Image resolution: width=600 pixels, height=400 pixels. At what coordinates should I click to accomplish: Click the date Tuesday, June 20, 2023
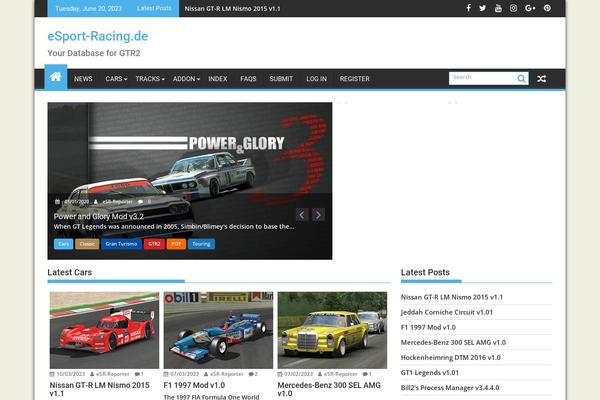pos(88,8)
